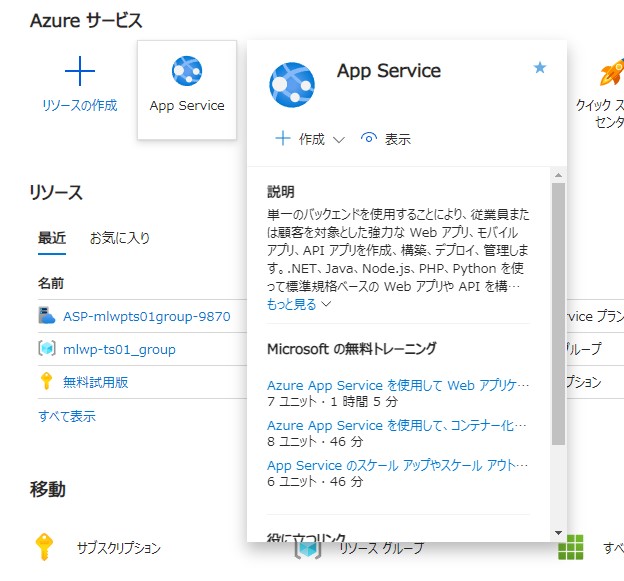Switch to the 最近 tab
This screenshot has height=581, width=624.
52,238
